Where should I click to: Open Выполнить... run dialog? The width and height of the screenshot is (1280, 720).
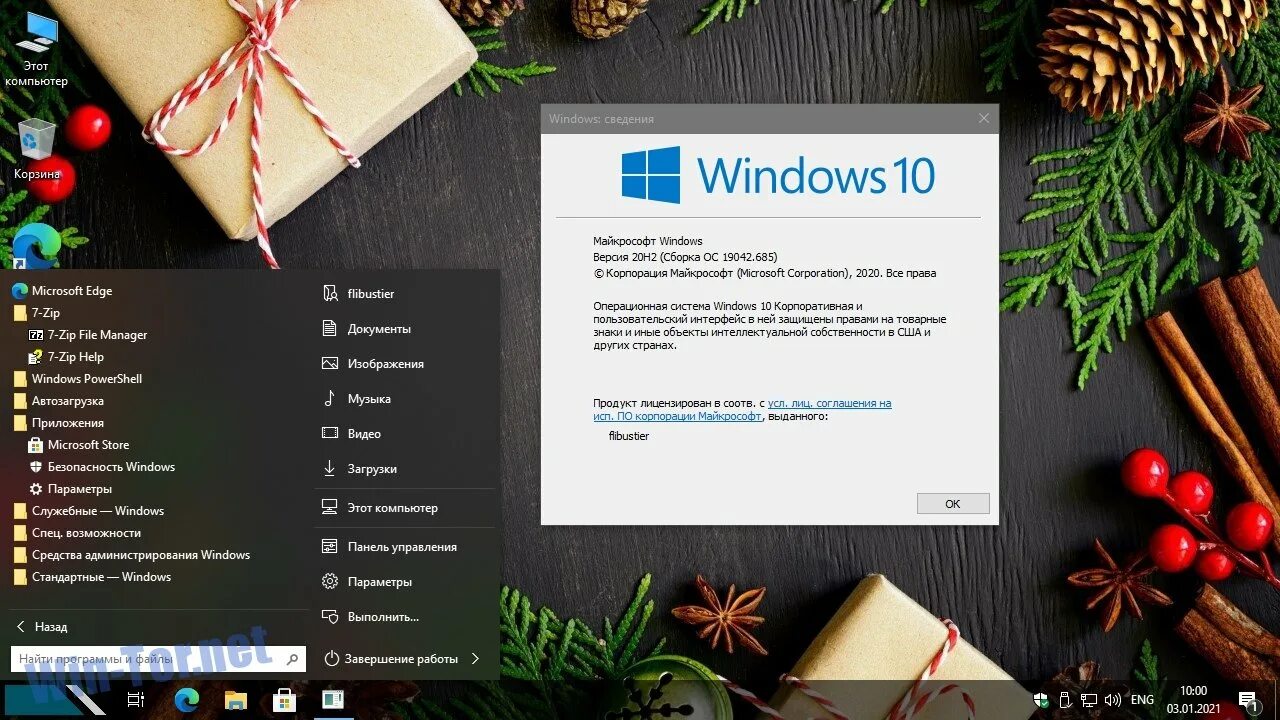coord(370,617)
